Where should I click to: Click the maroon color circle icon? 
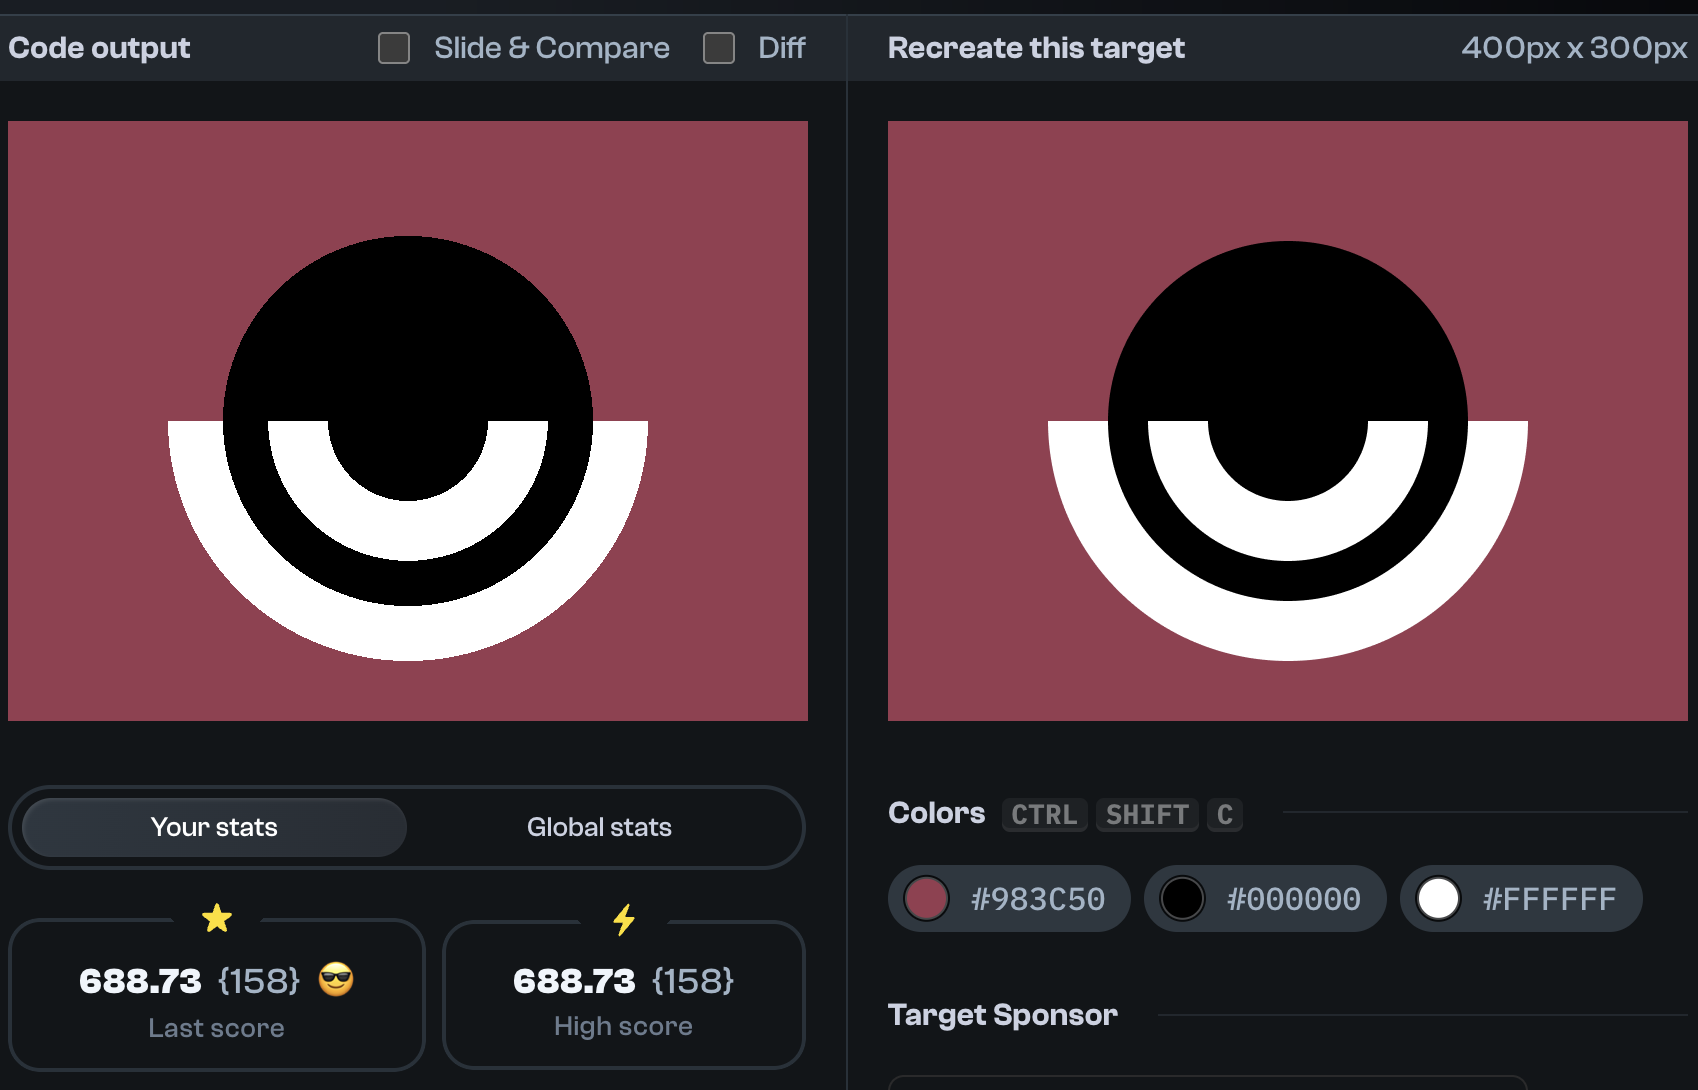tap(928, 898)
